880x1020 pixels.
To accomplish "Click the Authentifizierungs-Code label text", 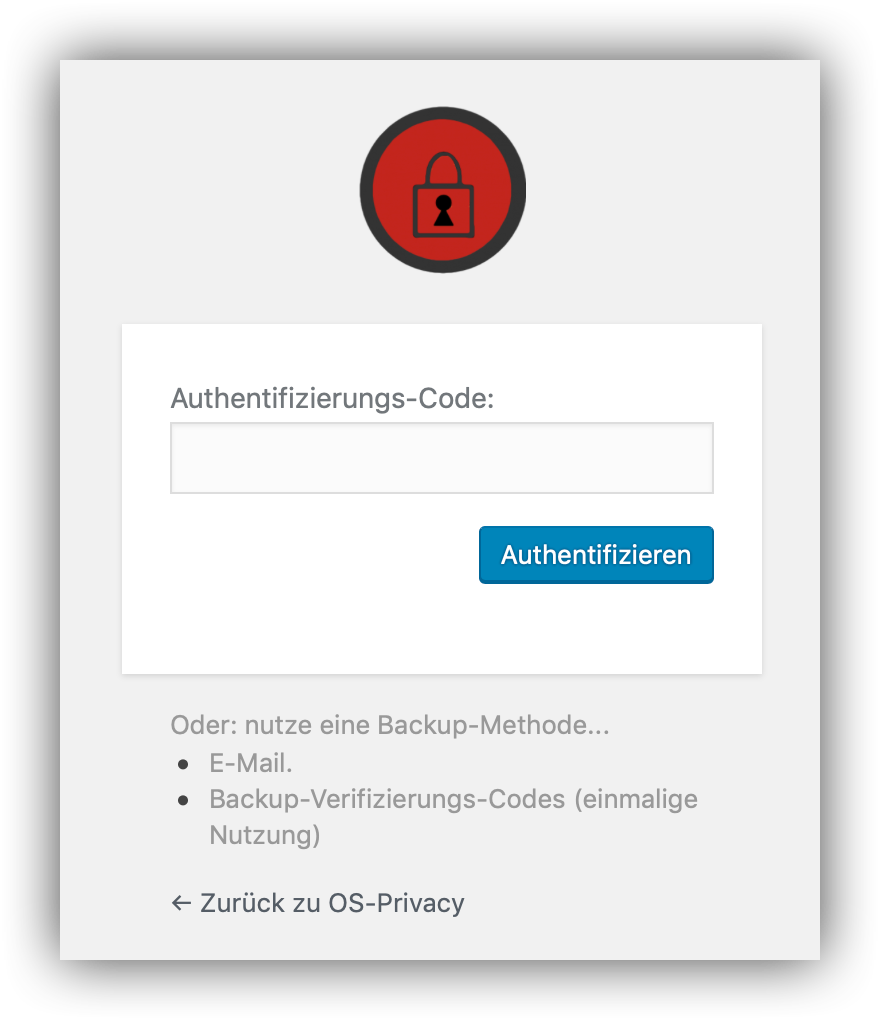I will coord(333,398).
